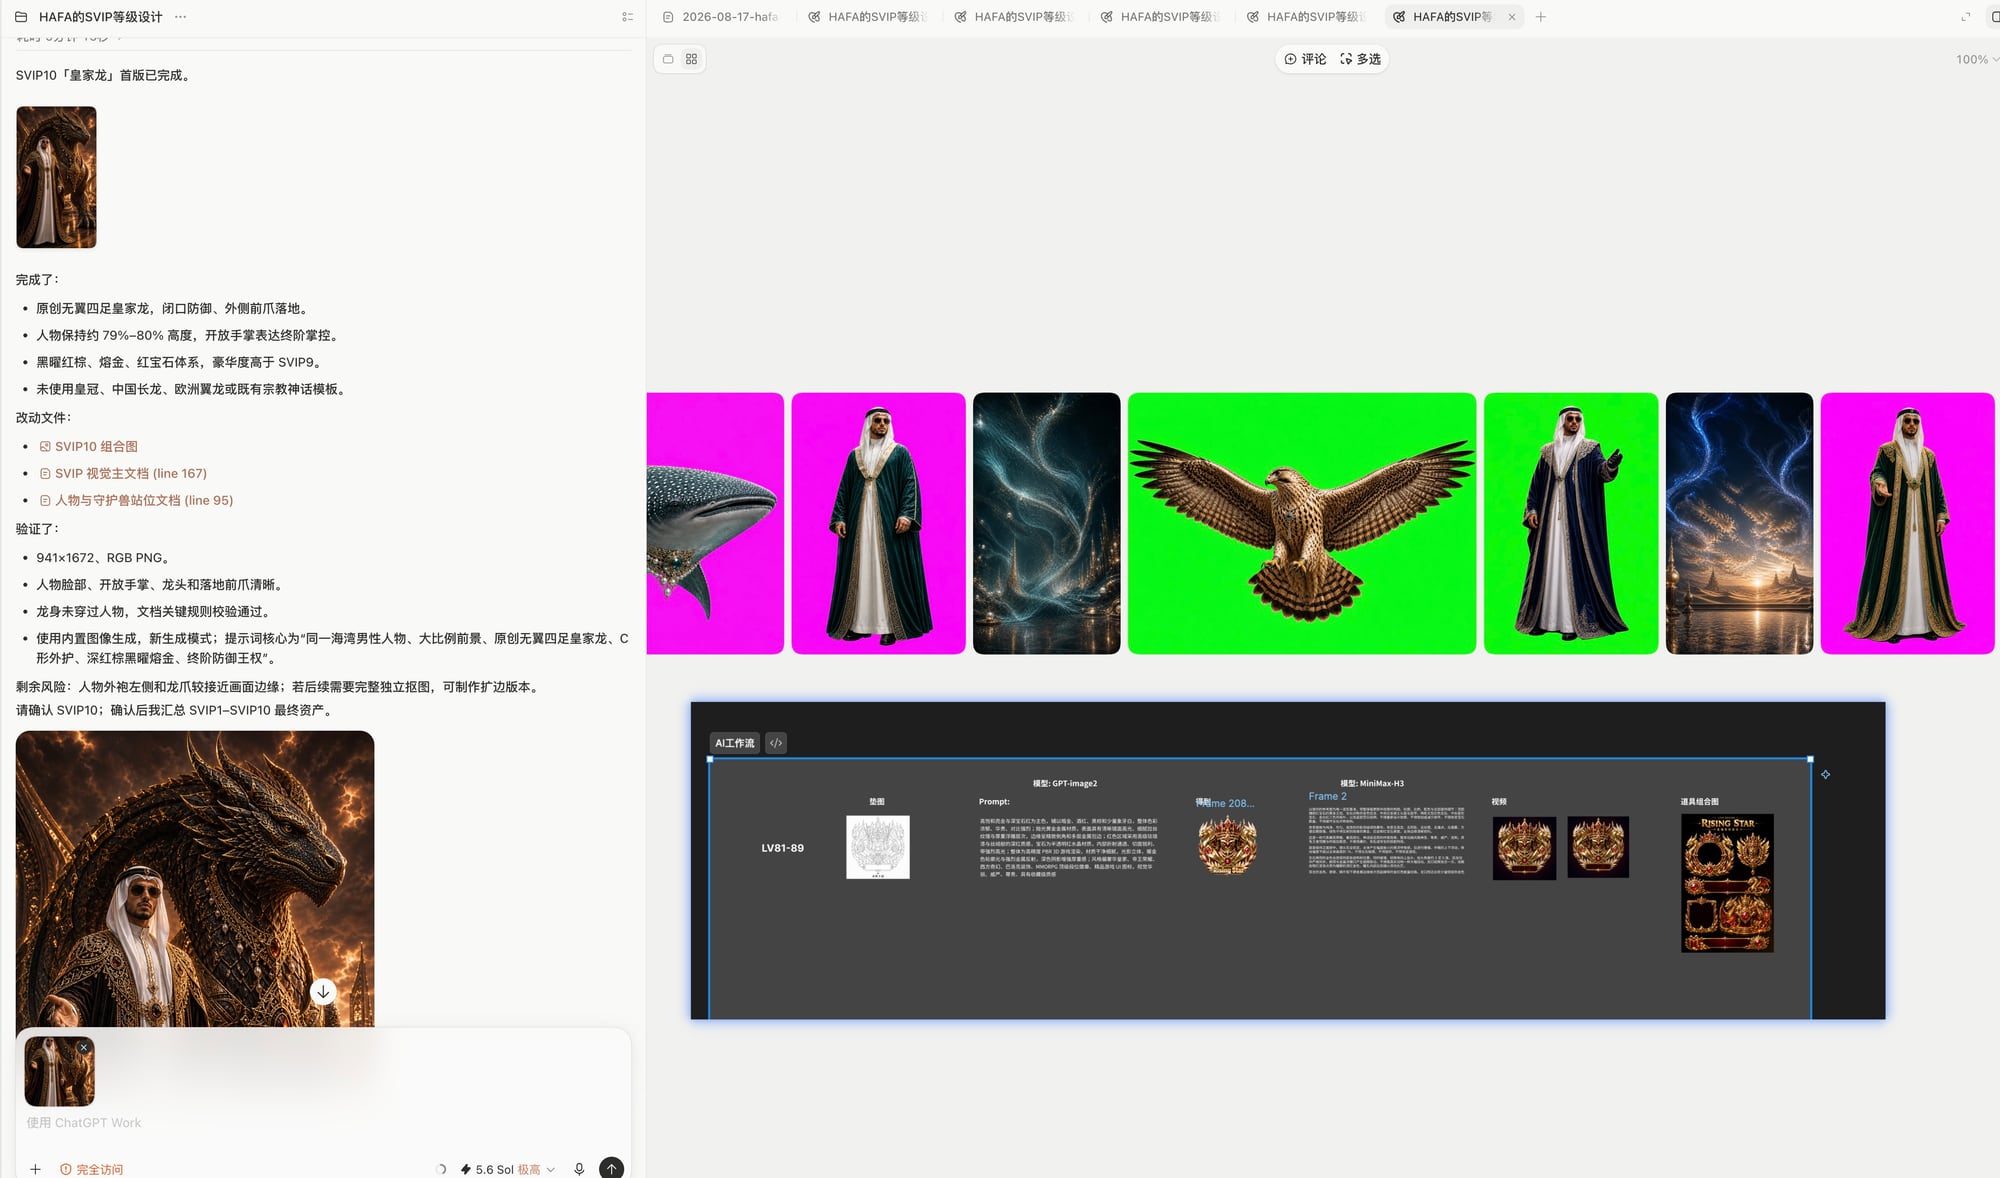Select the man in navy robe on the green background
This screenshot has height=1178, width=2000.
click(x=1571, y=523)
